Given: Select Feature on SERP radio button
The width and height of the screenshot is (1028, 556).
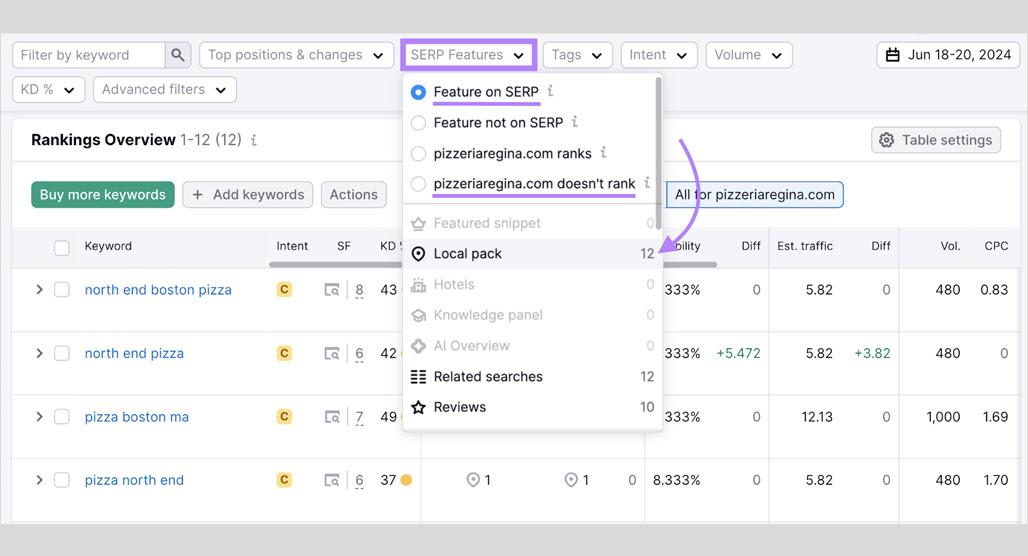Looking at the screenshot, I should click(x=418, y=92).
